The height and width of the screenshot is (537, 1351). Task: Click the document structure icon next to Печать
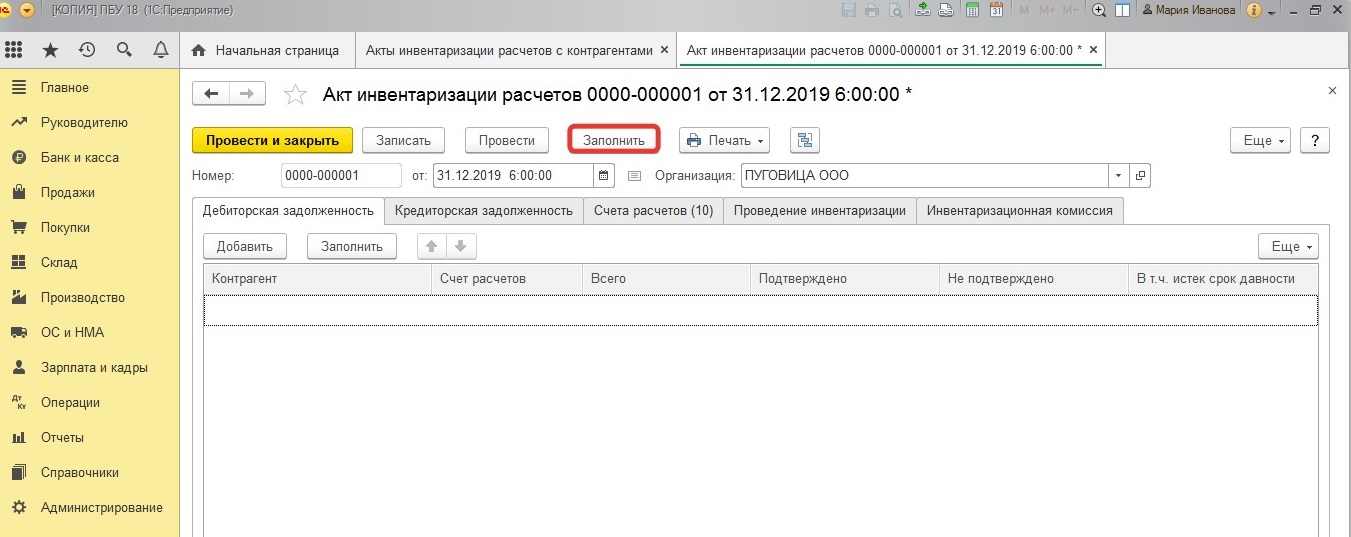pos(804,141)
